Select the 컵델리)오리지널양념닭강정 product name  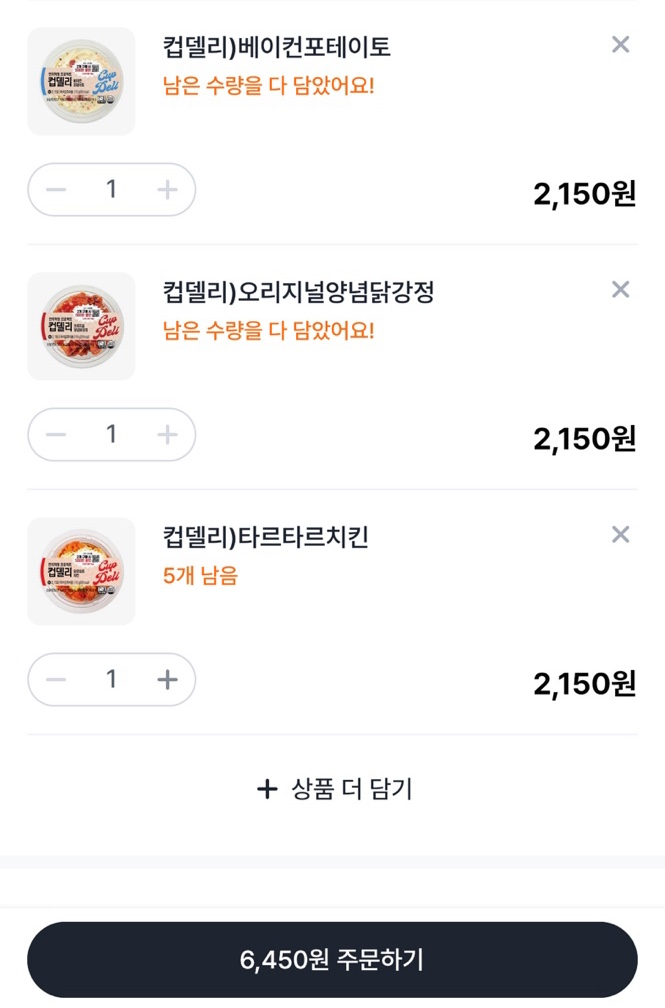click(x=298, y=292)
